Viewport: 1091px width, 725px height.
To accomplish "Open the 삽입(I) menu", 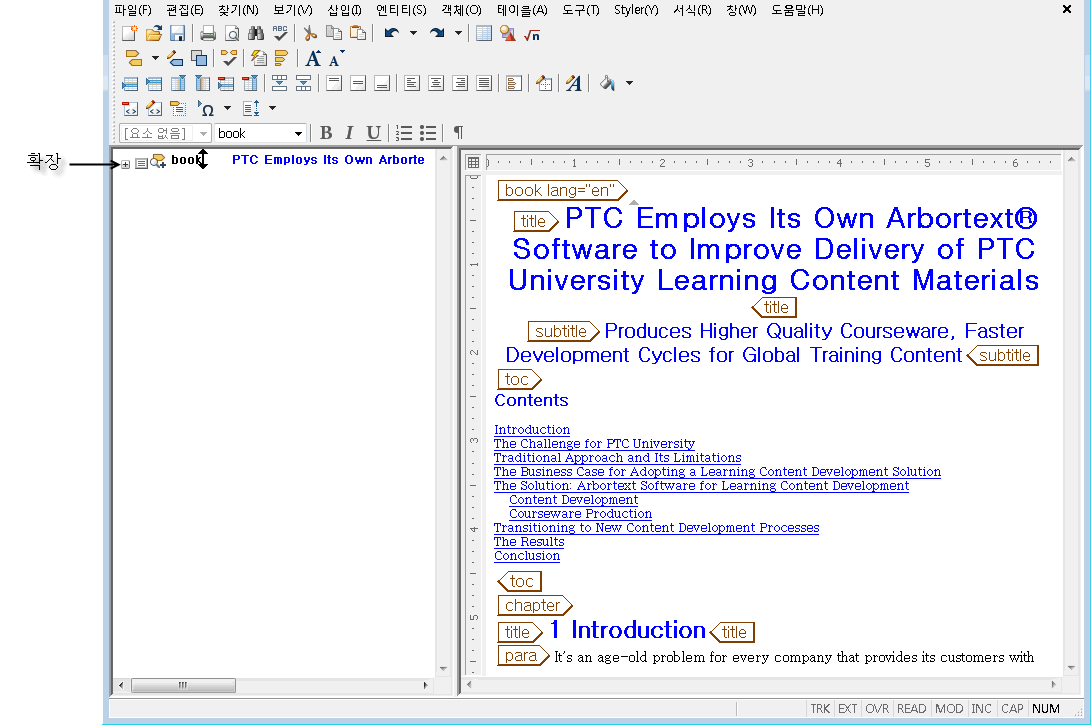I will point(344,10).
